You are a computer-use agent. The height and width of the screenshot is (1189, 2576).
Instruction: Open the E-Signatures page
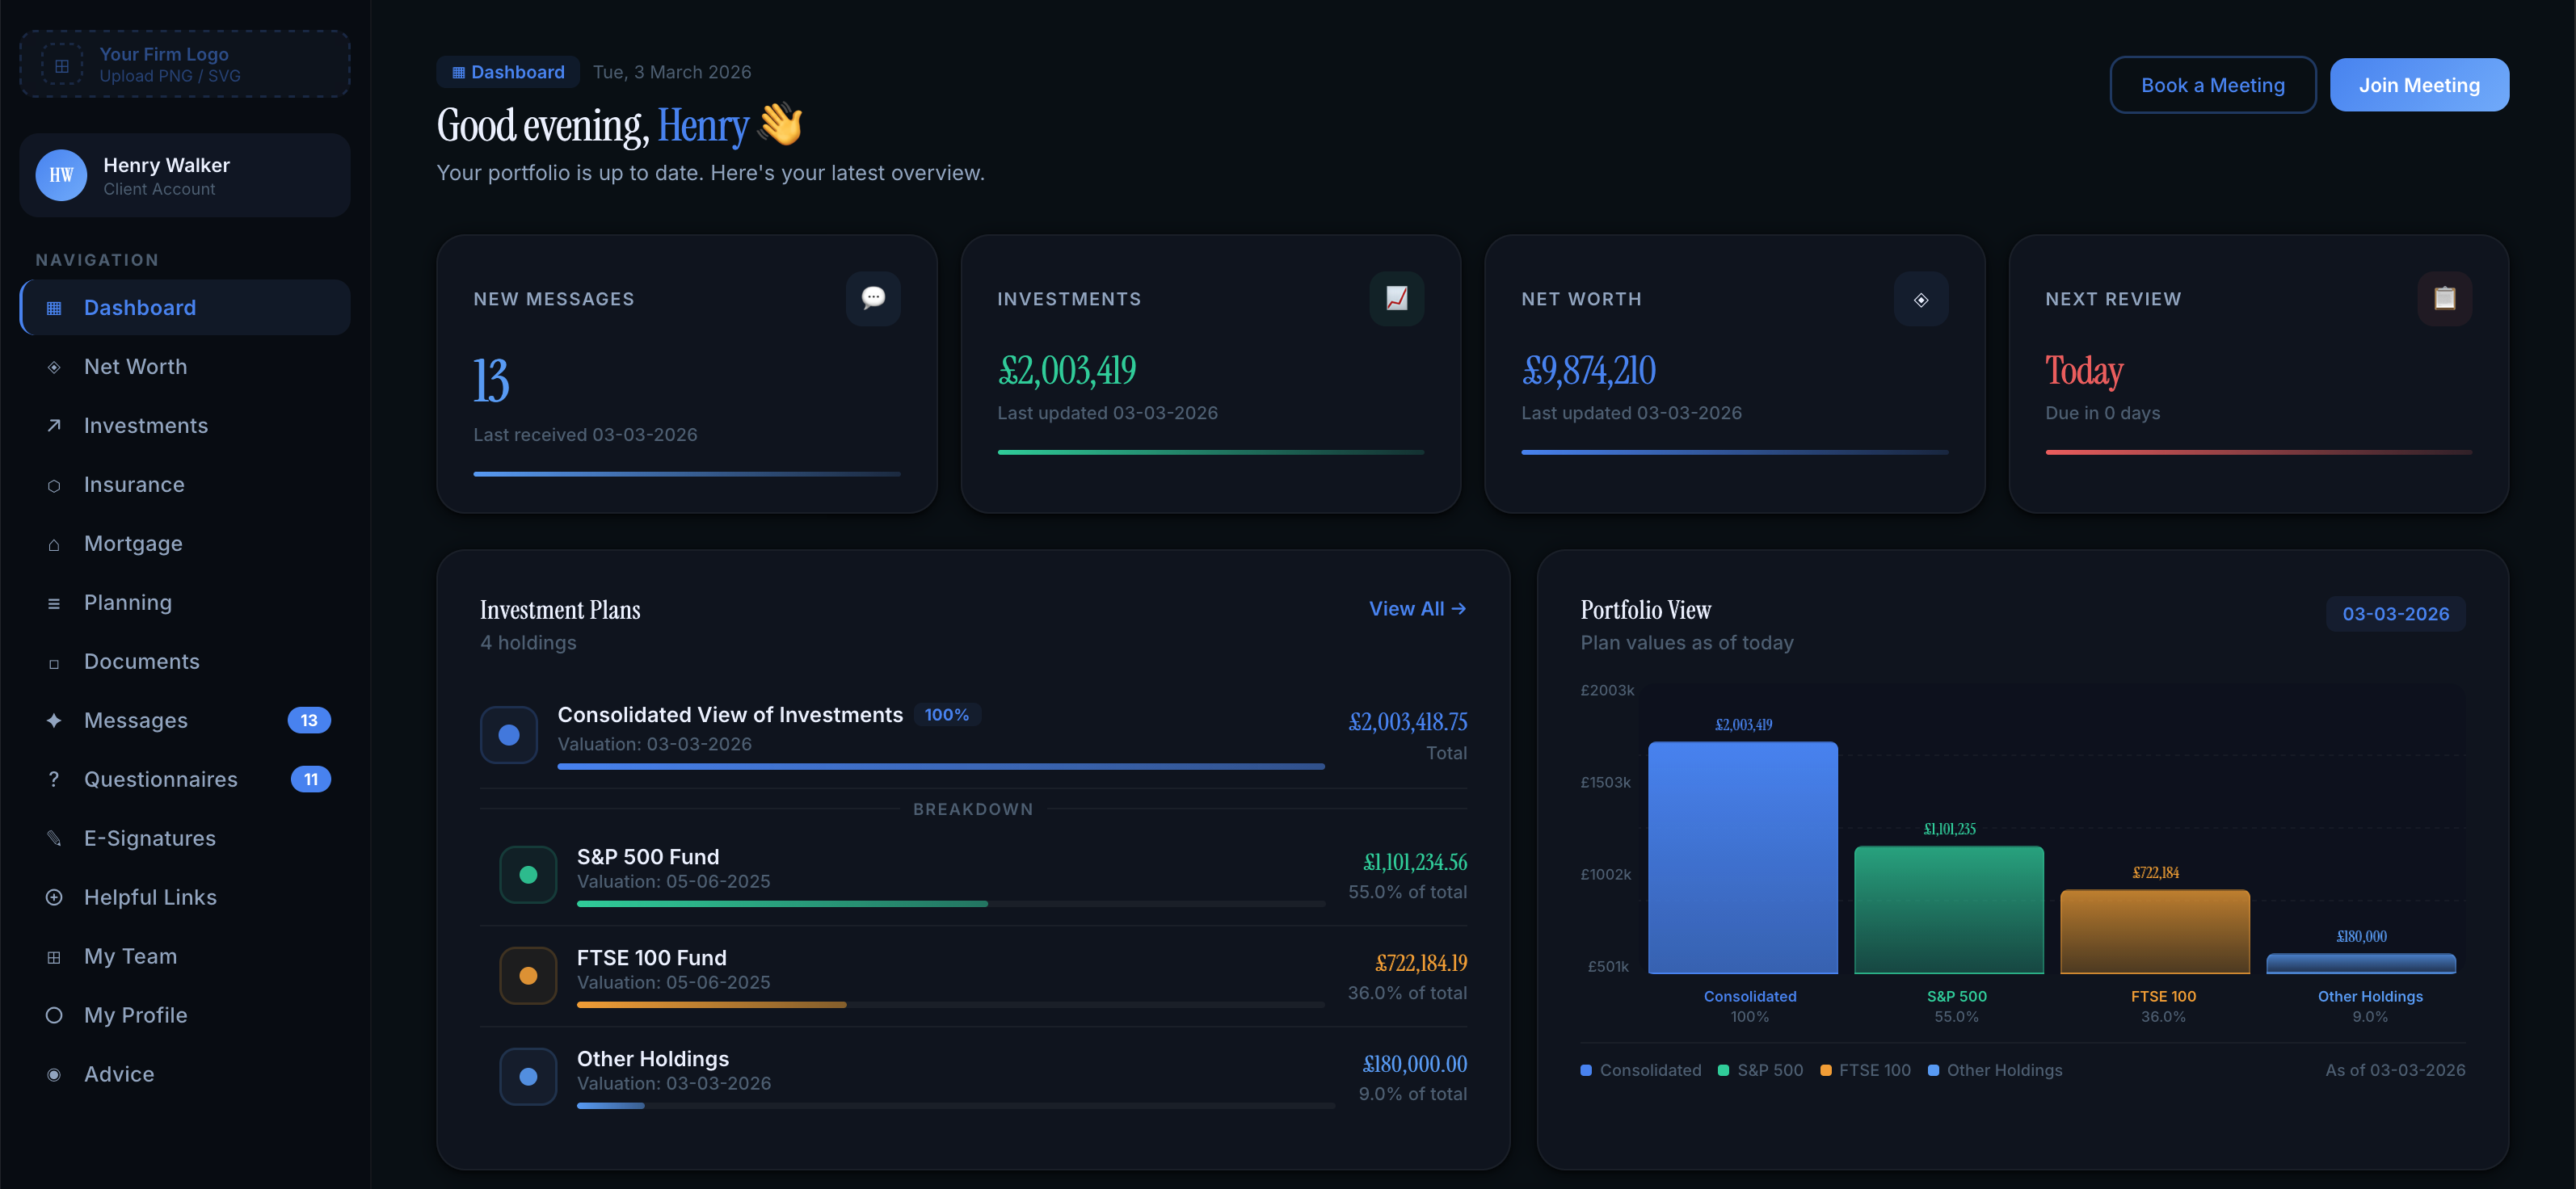(149, 838)
